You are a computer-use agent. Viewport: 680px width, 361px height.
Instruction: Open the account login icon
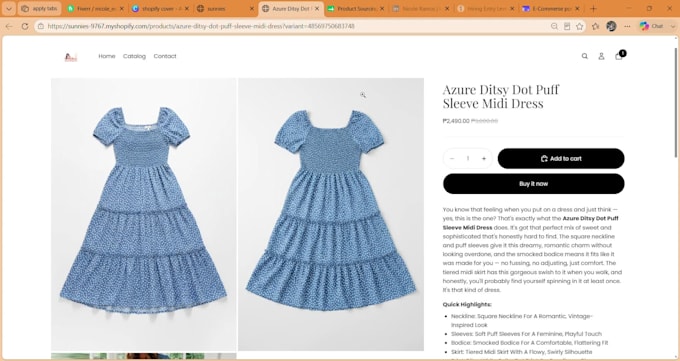(x=601, y=56)
